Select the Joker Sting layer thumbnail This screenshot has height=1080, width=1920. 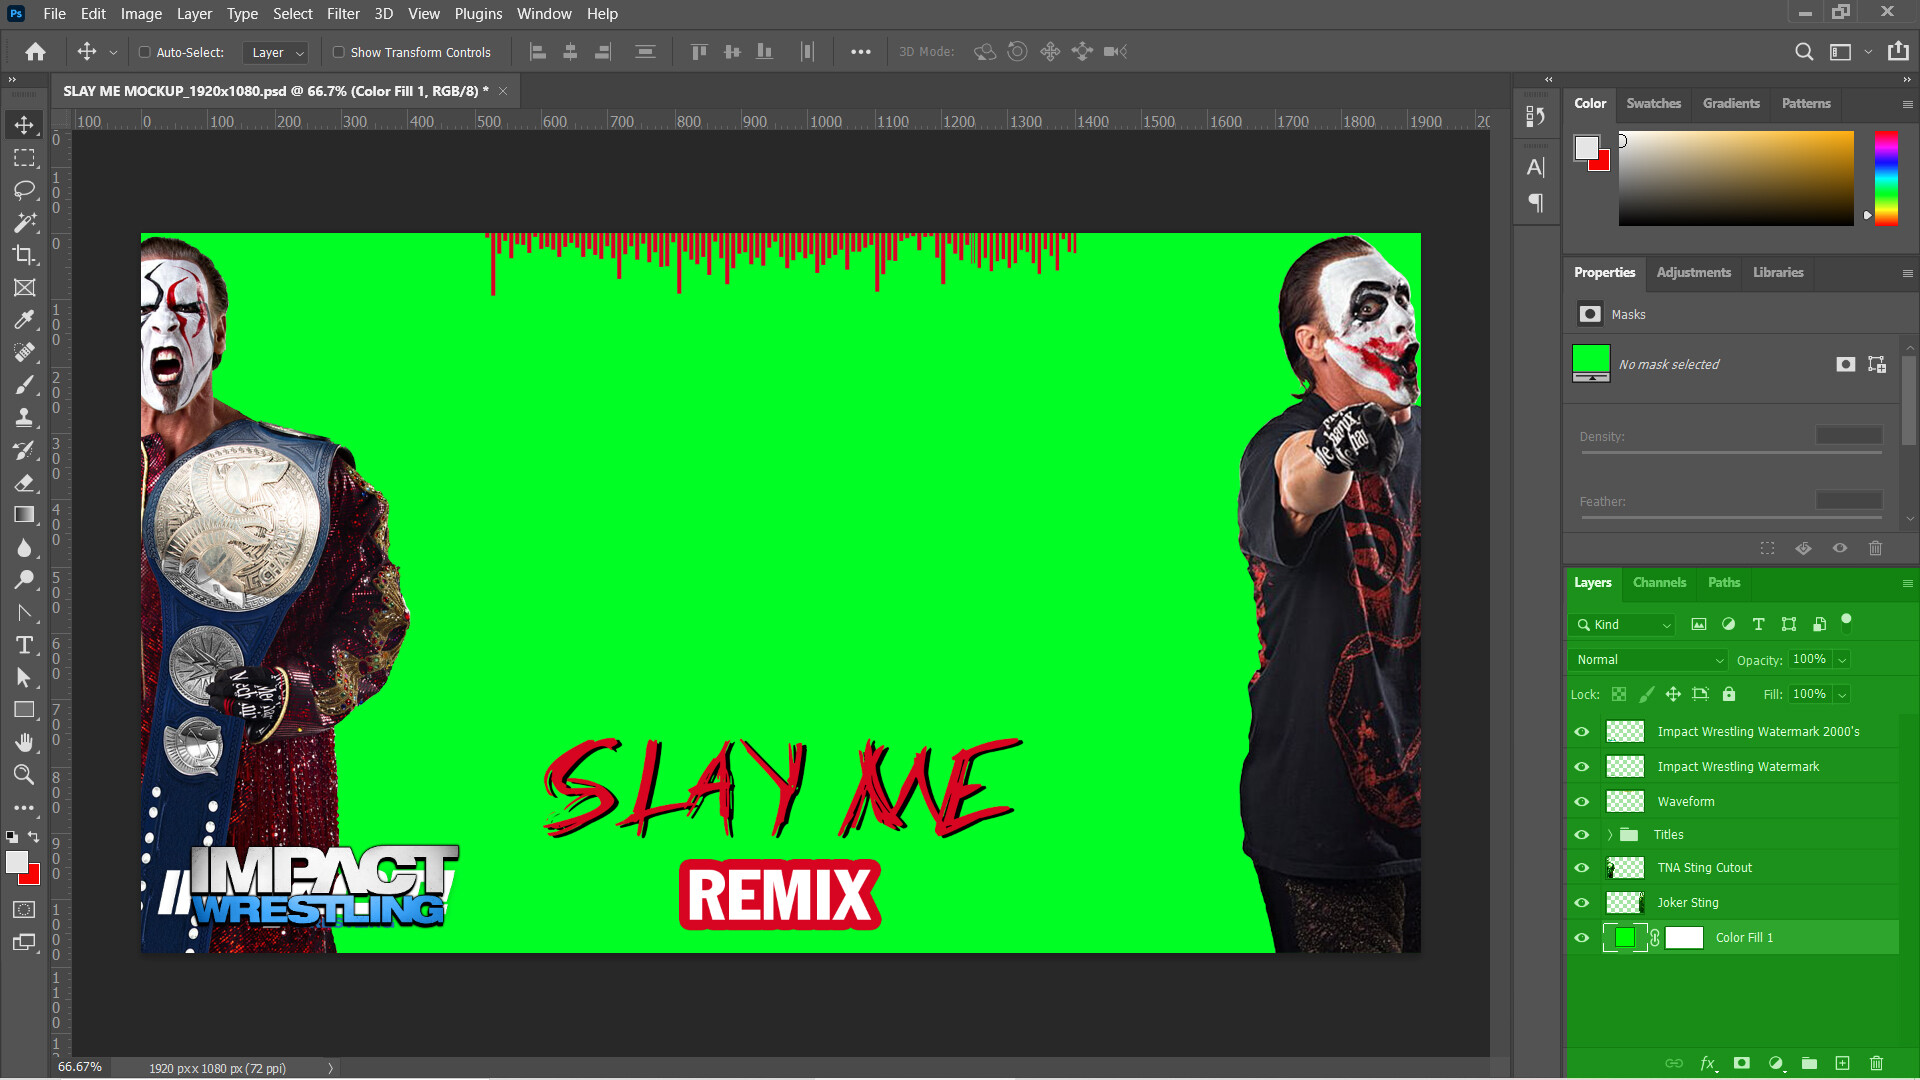1624,903
